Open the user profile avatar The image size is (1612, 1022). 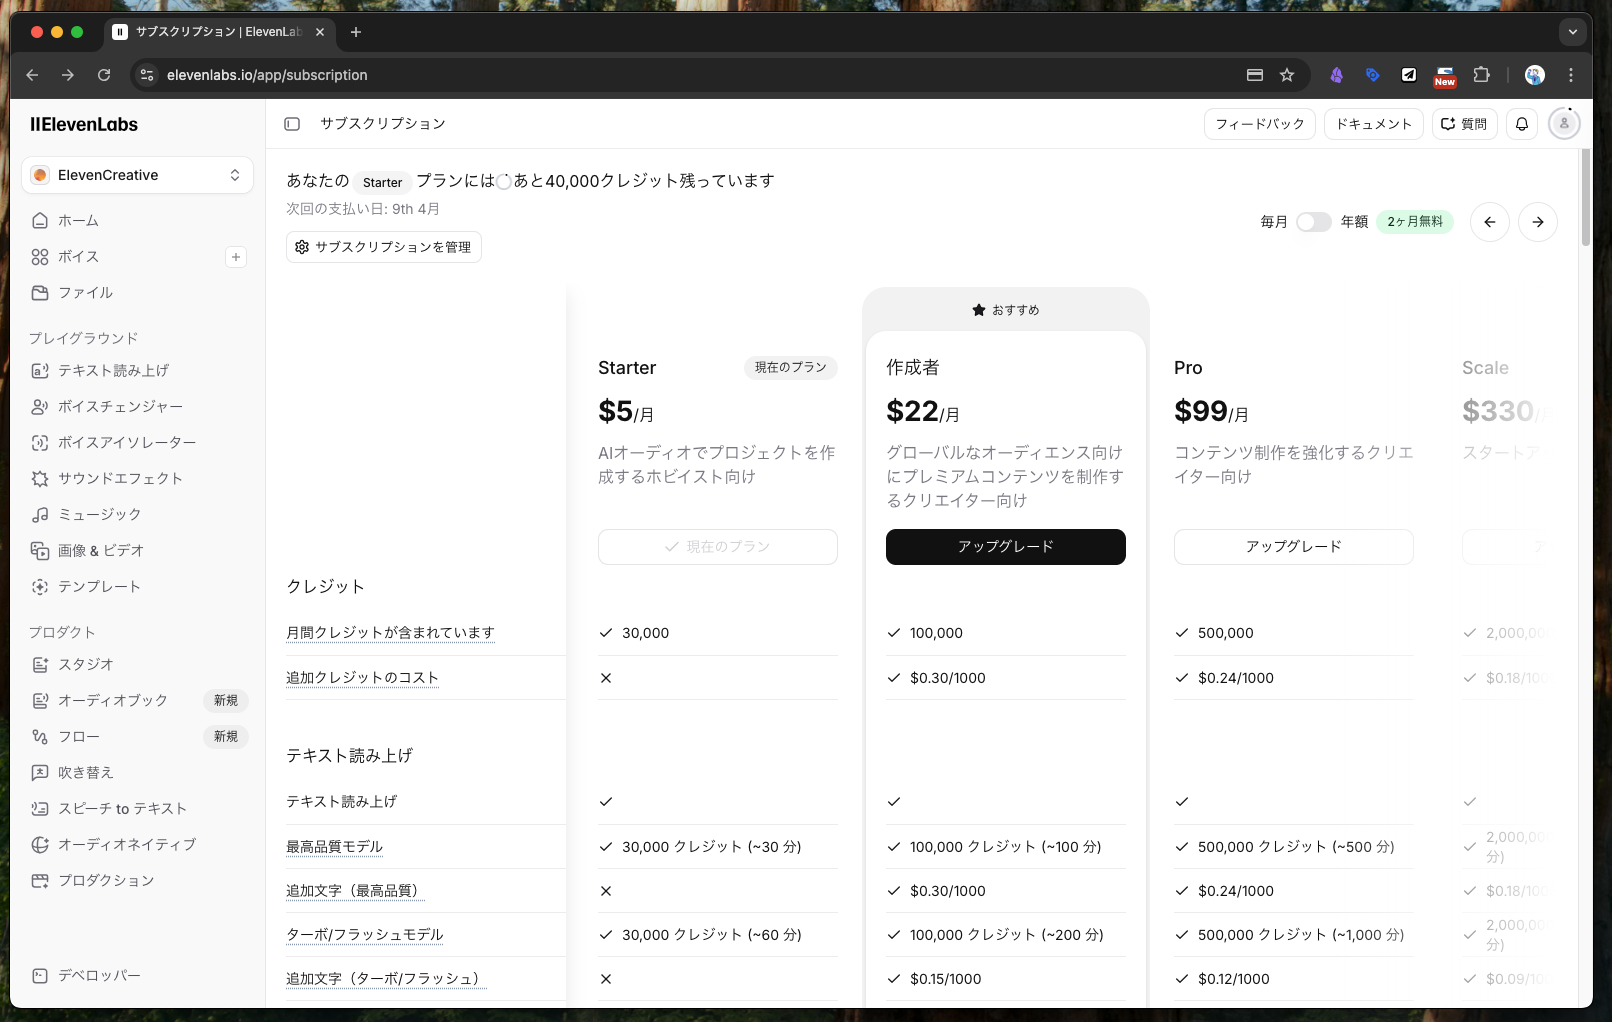click(x=1563, y=124)
